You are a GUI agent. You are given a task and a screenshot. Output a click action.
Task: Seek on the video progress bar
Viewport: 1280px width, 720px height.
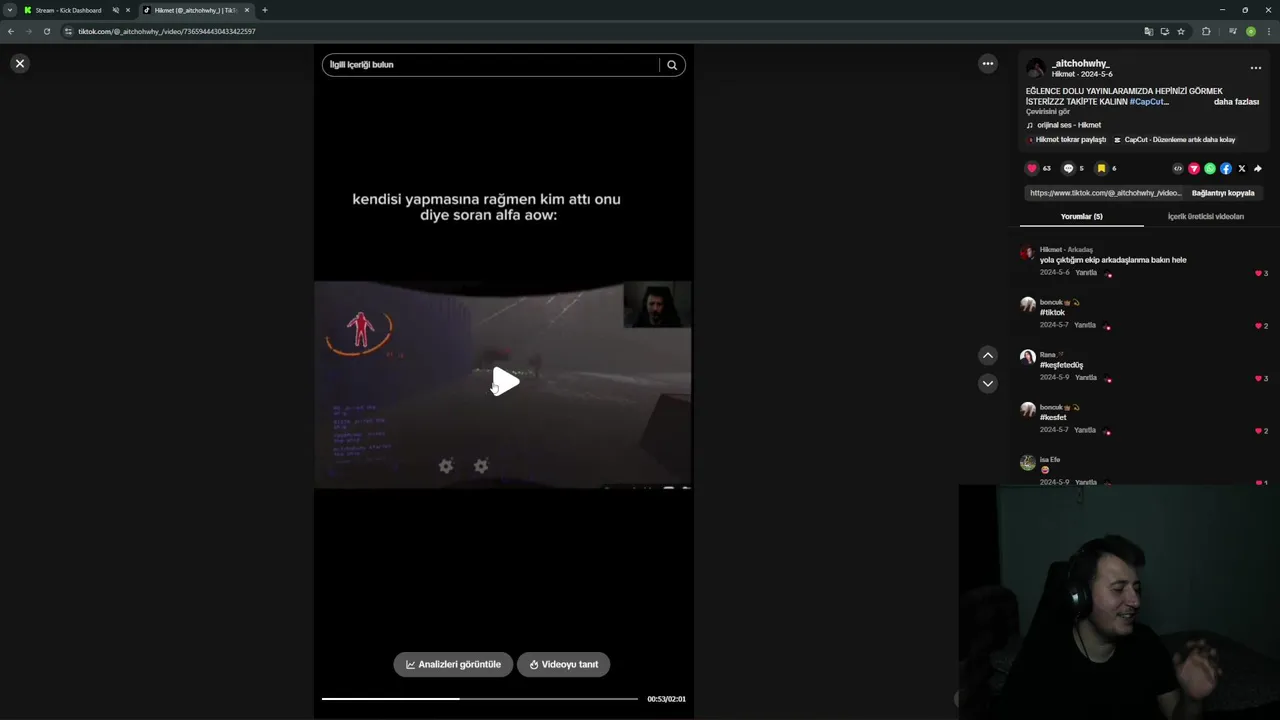click(480, 699)
